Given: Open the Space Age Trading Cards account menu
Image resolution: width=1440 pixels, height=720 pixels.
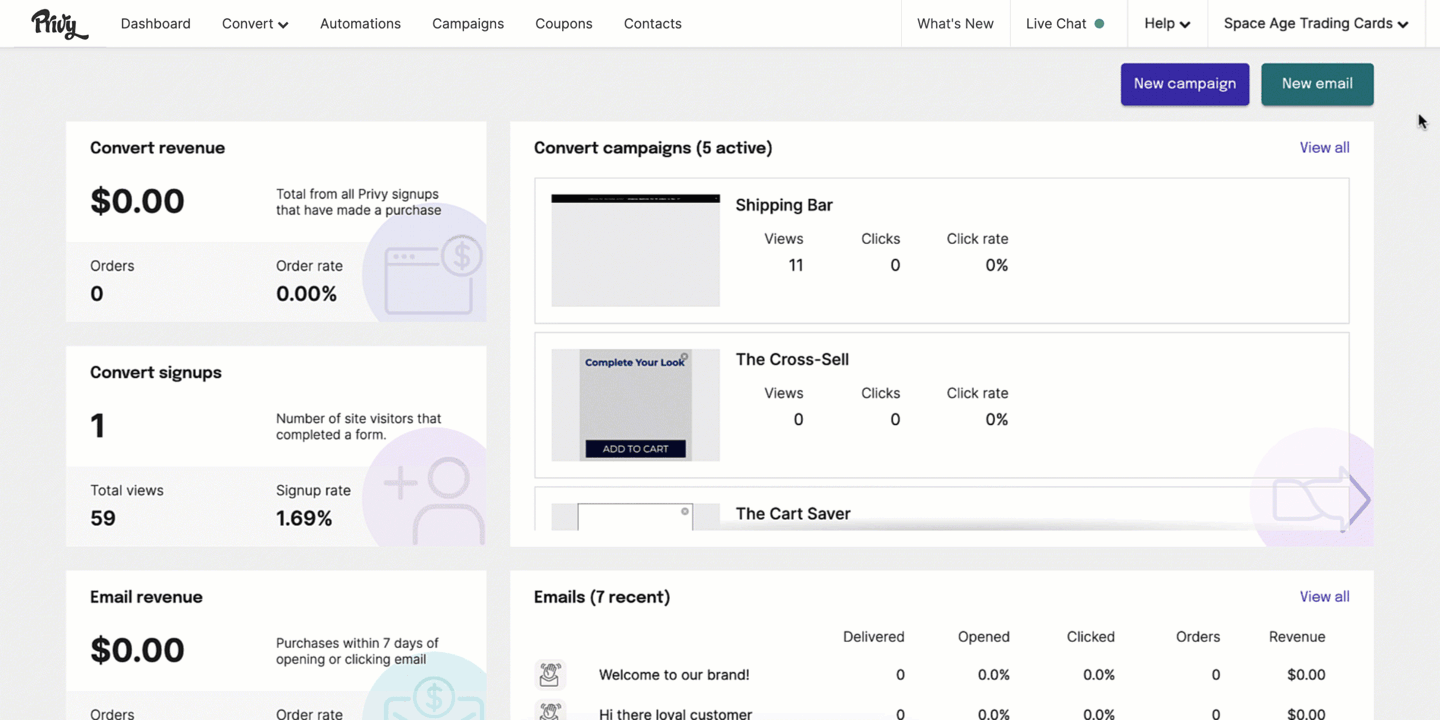Looking at the screenshot, I should (x=1315, y=24).
